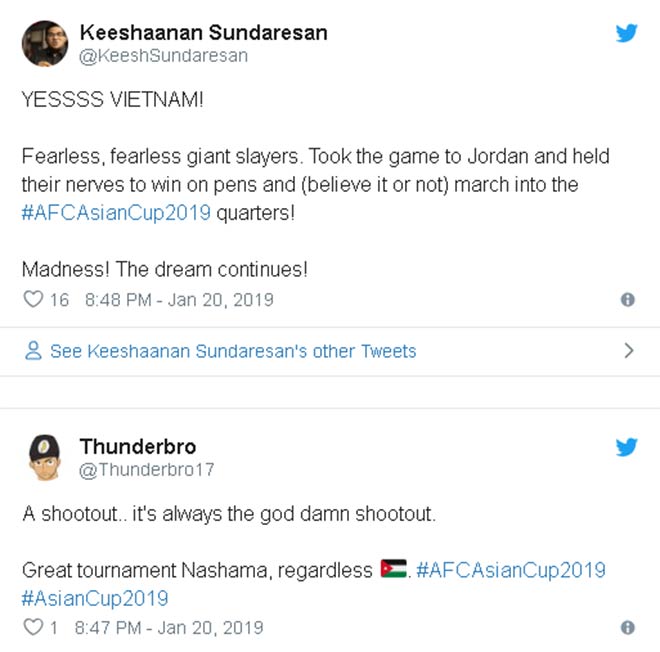Image resolution: width=660 pixels, height=652 pixels.
Task: Like Keeshaanan Sundaresan's tweet with heart icon
Action: point(33,299)
